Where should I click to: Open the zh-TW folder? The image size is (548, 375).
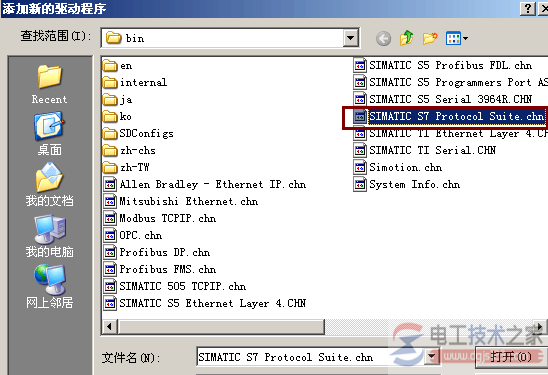tap(126, 167)
